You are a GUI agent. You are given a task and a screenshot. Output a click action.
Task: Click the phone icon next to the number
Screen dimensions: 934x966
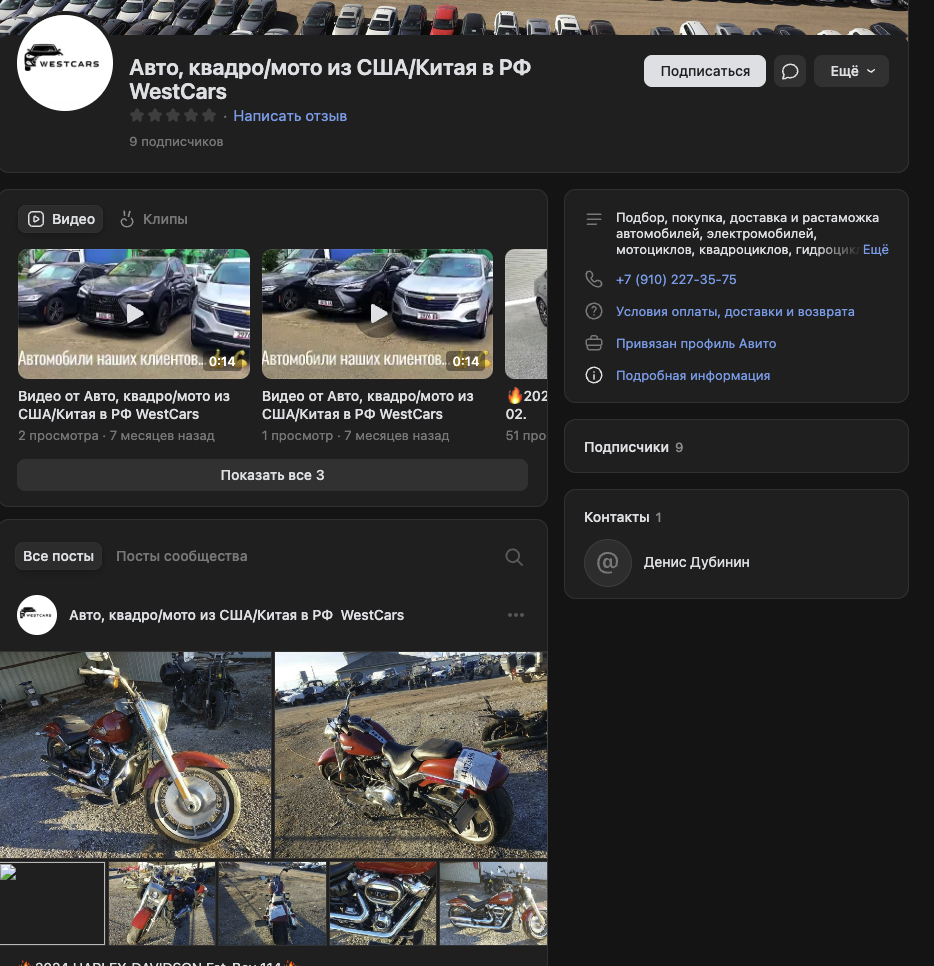(x=594, y=280)
